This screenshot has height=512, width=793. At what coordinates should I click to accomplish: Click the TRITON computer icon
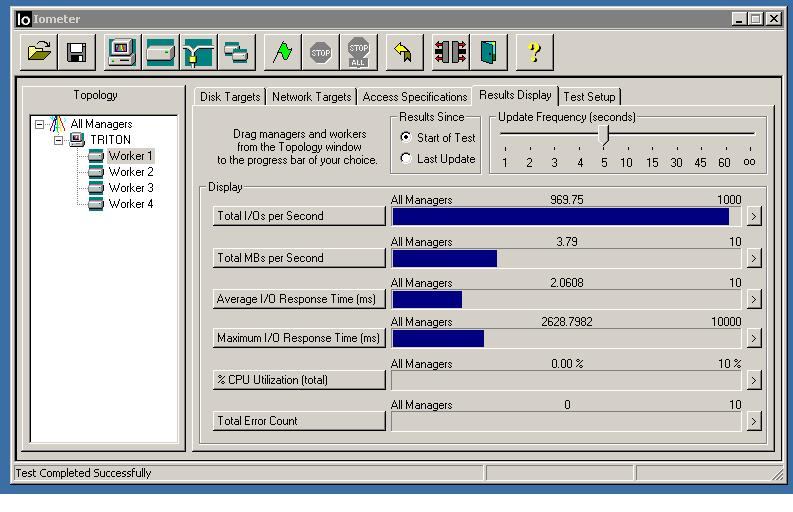pyautogui.click(x=77, y=140)
